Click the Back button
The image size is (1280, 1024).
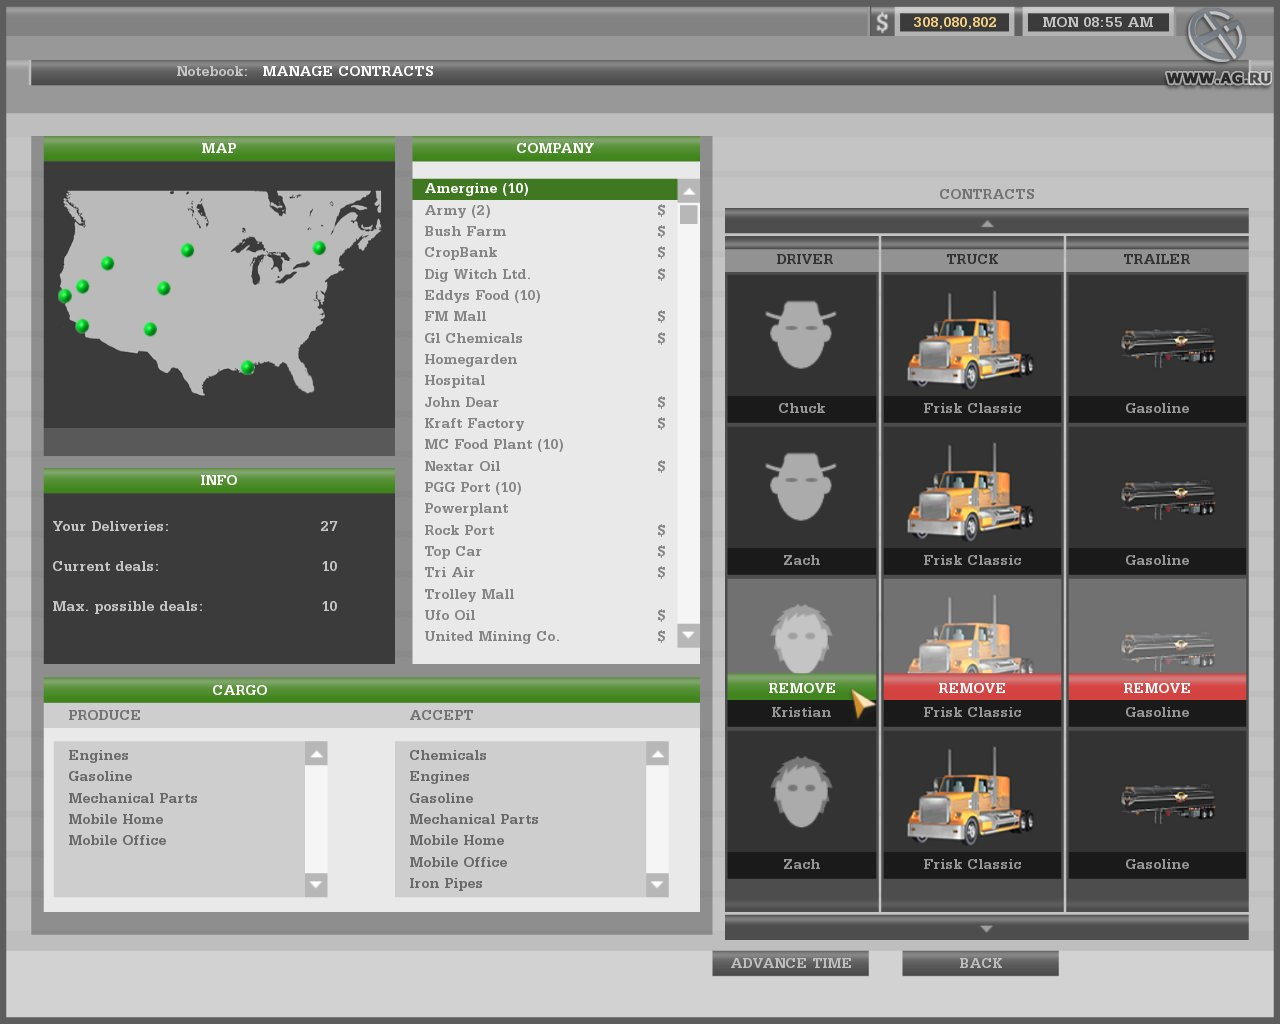click(x=980, y=963)
